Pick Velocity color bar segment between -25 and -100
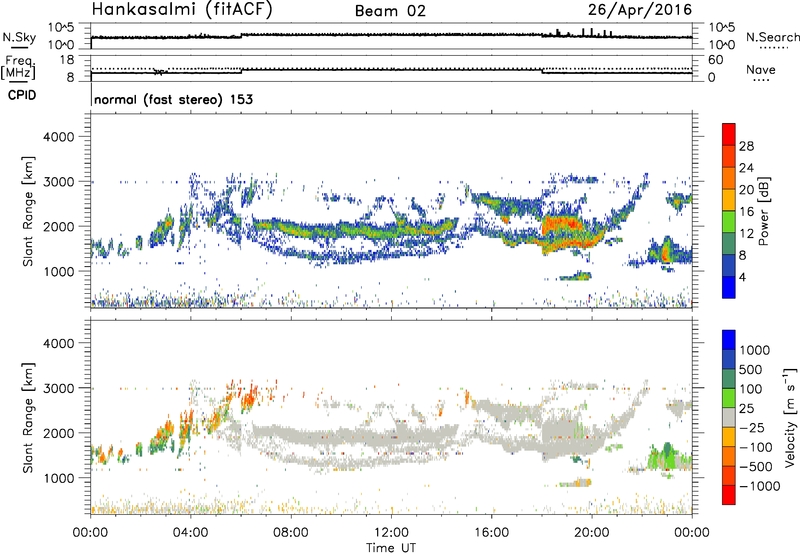The width and height of the screenshot is (800, 554). tap(729, 437)
